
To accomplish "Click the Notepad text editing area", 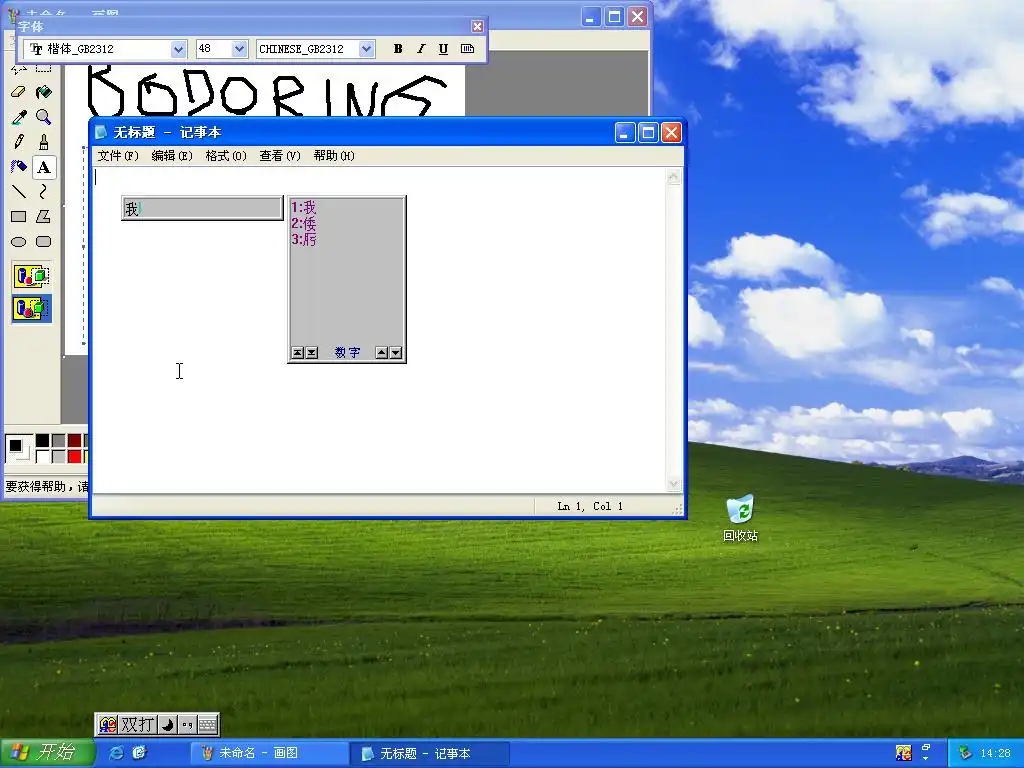I will coord(379,330).
